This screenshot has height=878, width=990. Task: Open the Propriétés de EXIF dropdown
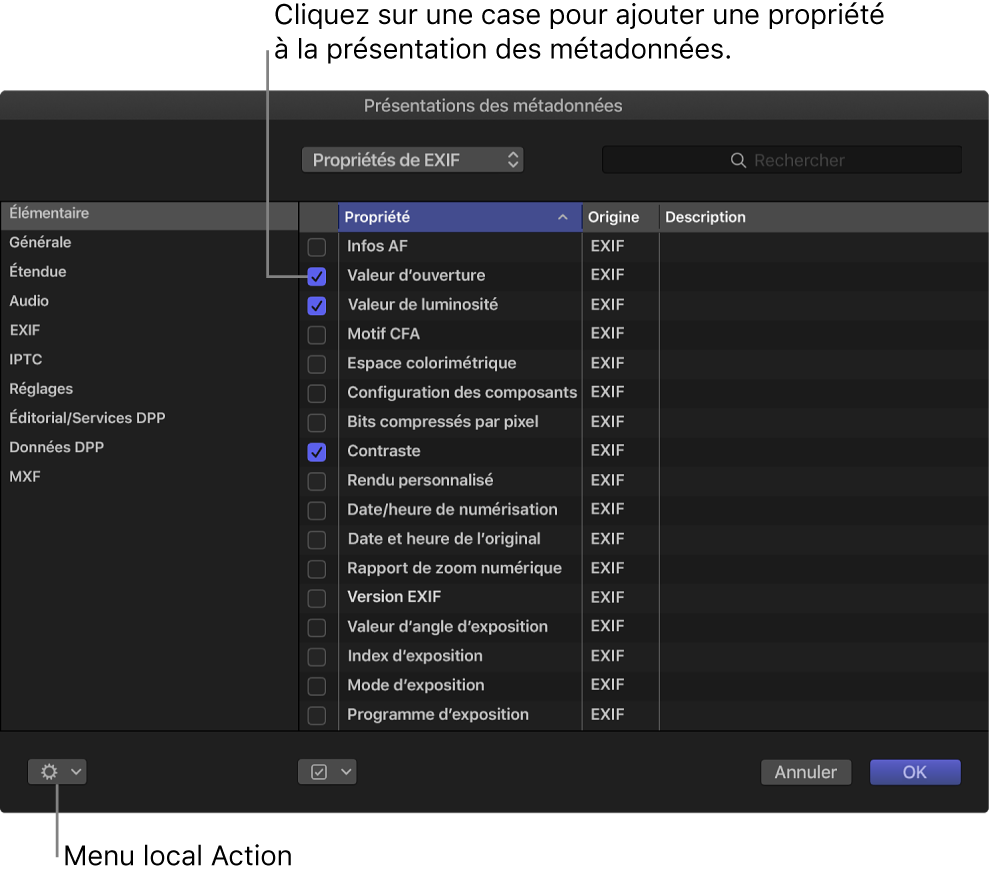(412, 159)
